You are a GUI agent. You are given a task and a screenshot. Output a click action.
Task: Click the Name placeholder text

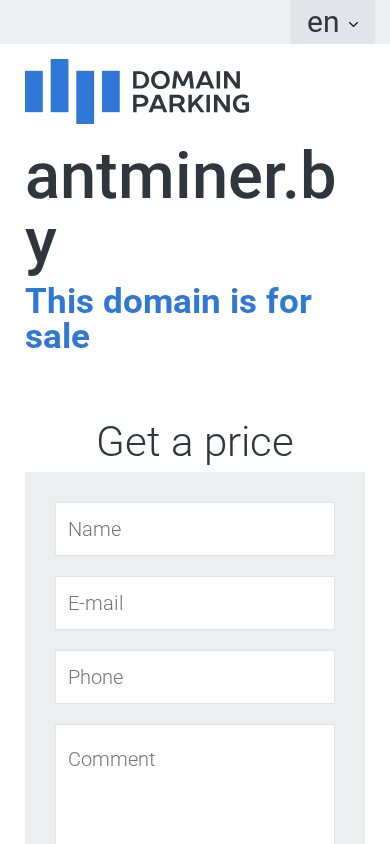(95, 529)
